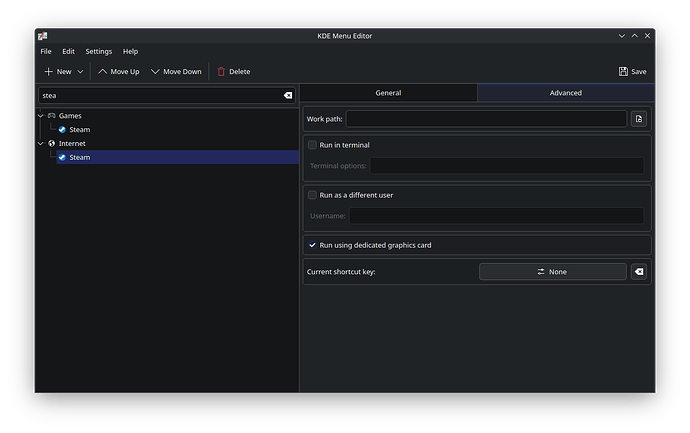Clear the search field text
This screenshot has height=433, width=690.
point(288,95)
